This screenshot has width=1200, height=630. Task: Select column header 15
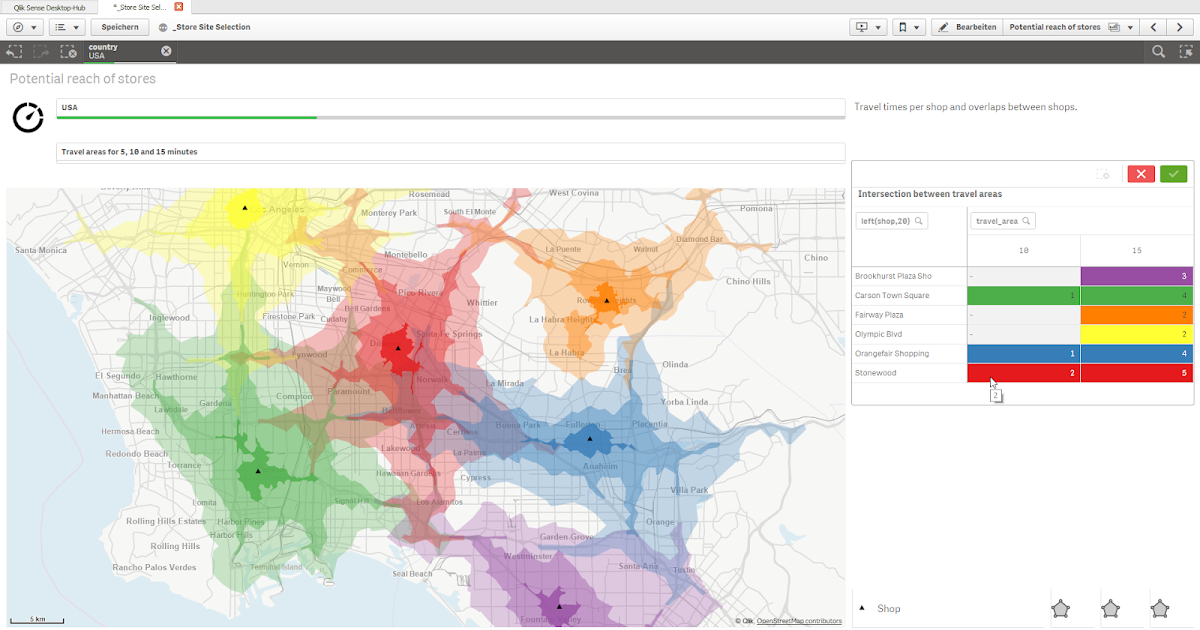point(1136,250)
